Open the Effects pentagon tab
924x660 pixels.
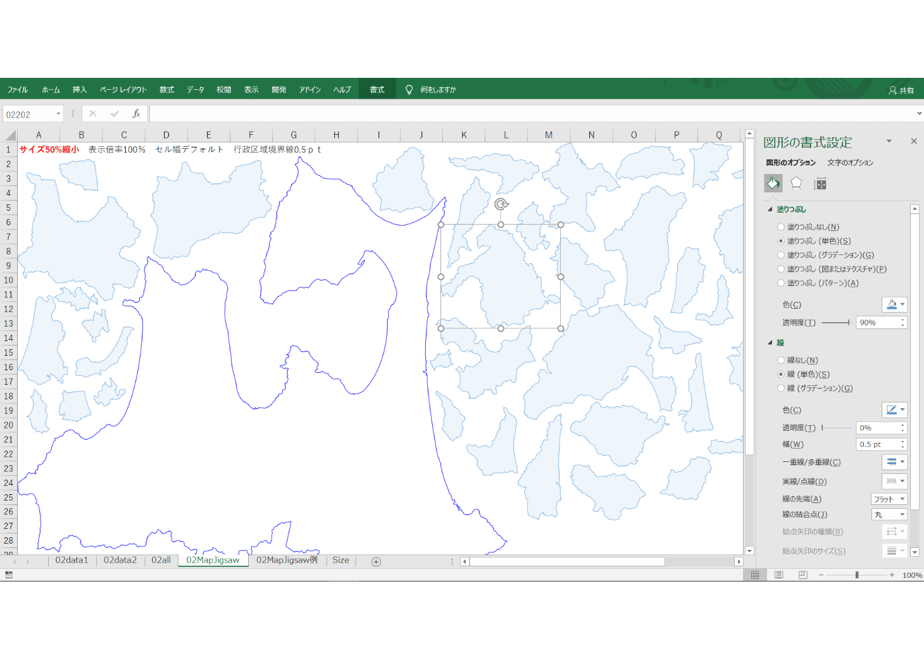[796, 183]
